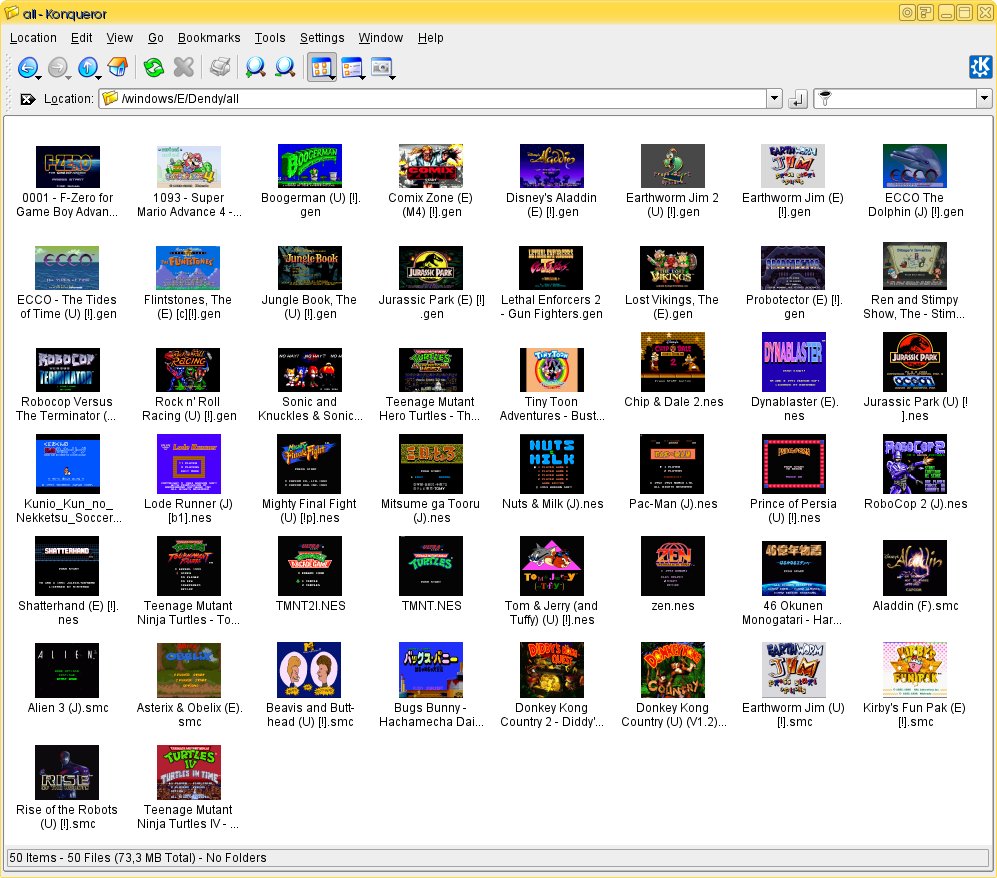Select ECCO The Dolphin (J) file

[x=914, y=182]
